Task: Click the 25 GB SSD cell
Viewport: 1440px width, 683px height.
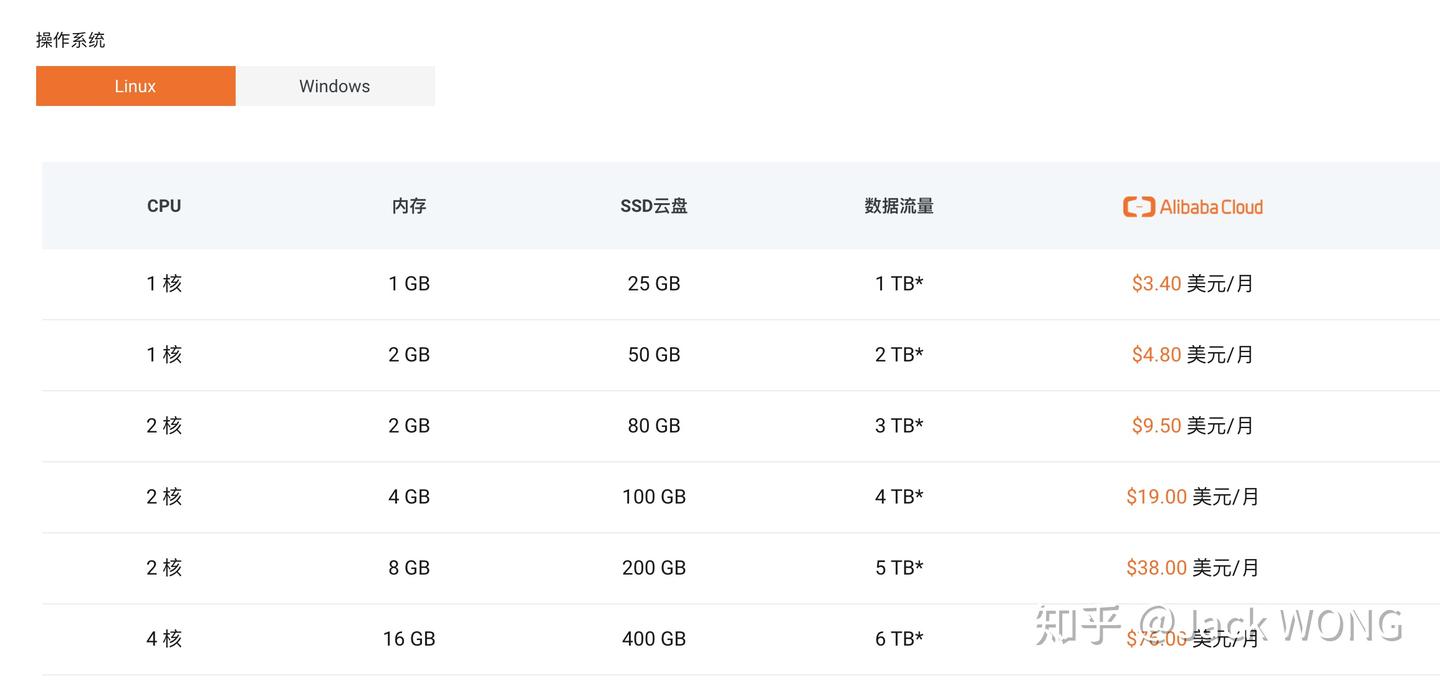Action: pyautogui.click(x=654, y=284)
